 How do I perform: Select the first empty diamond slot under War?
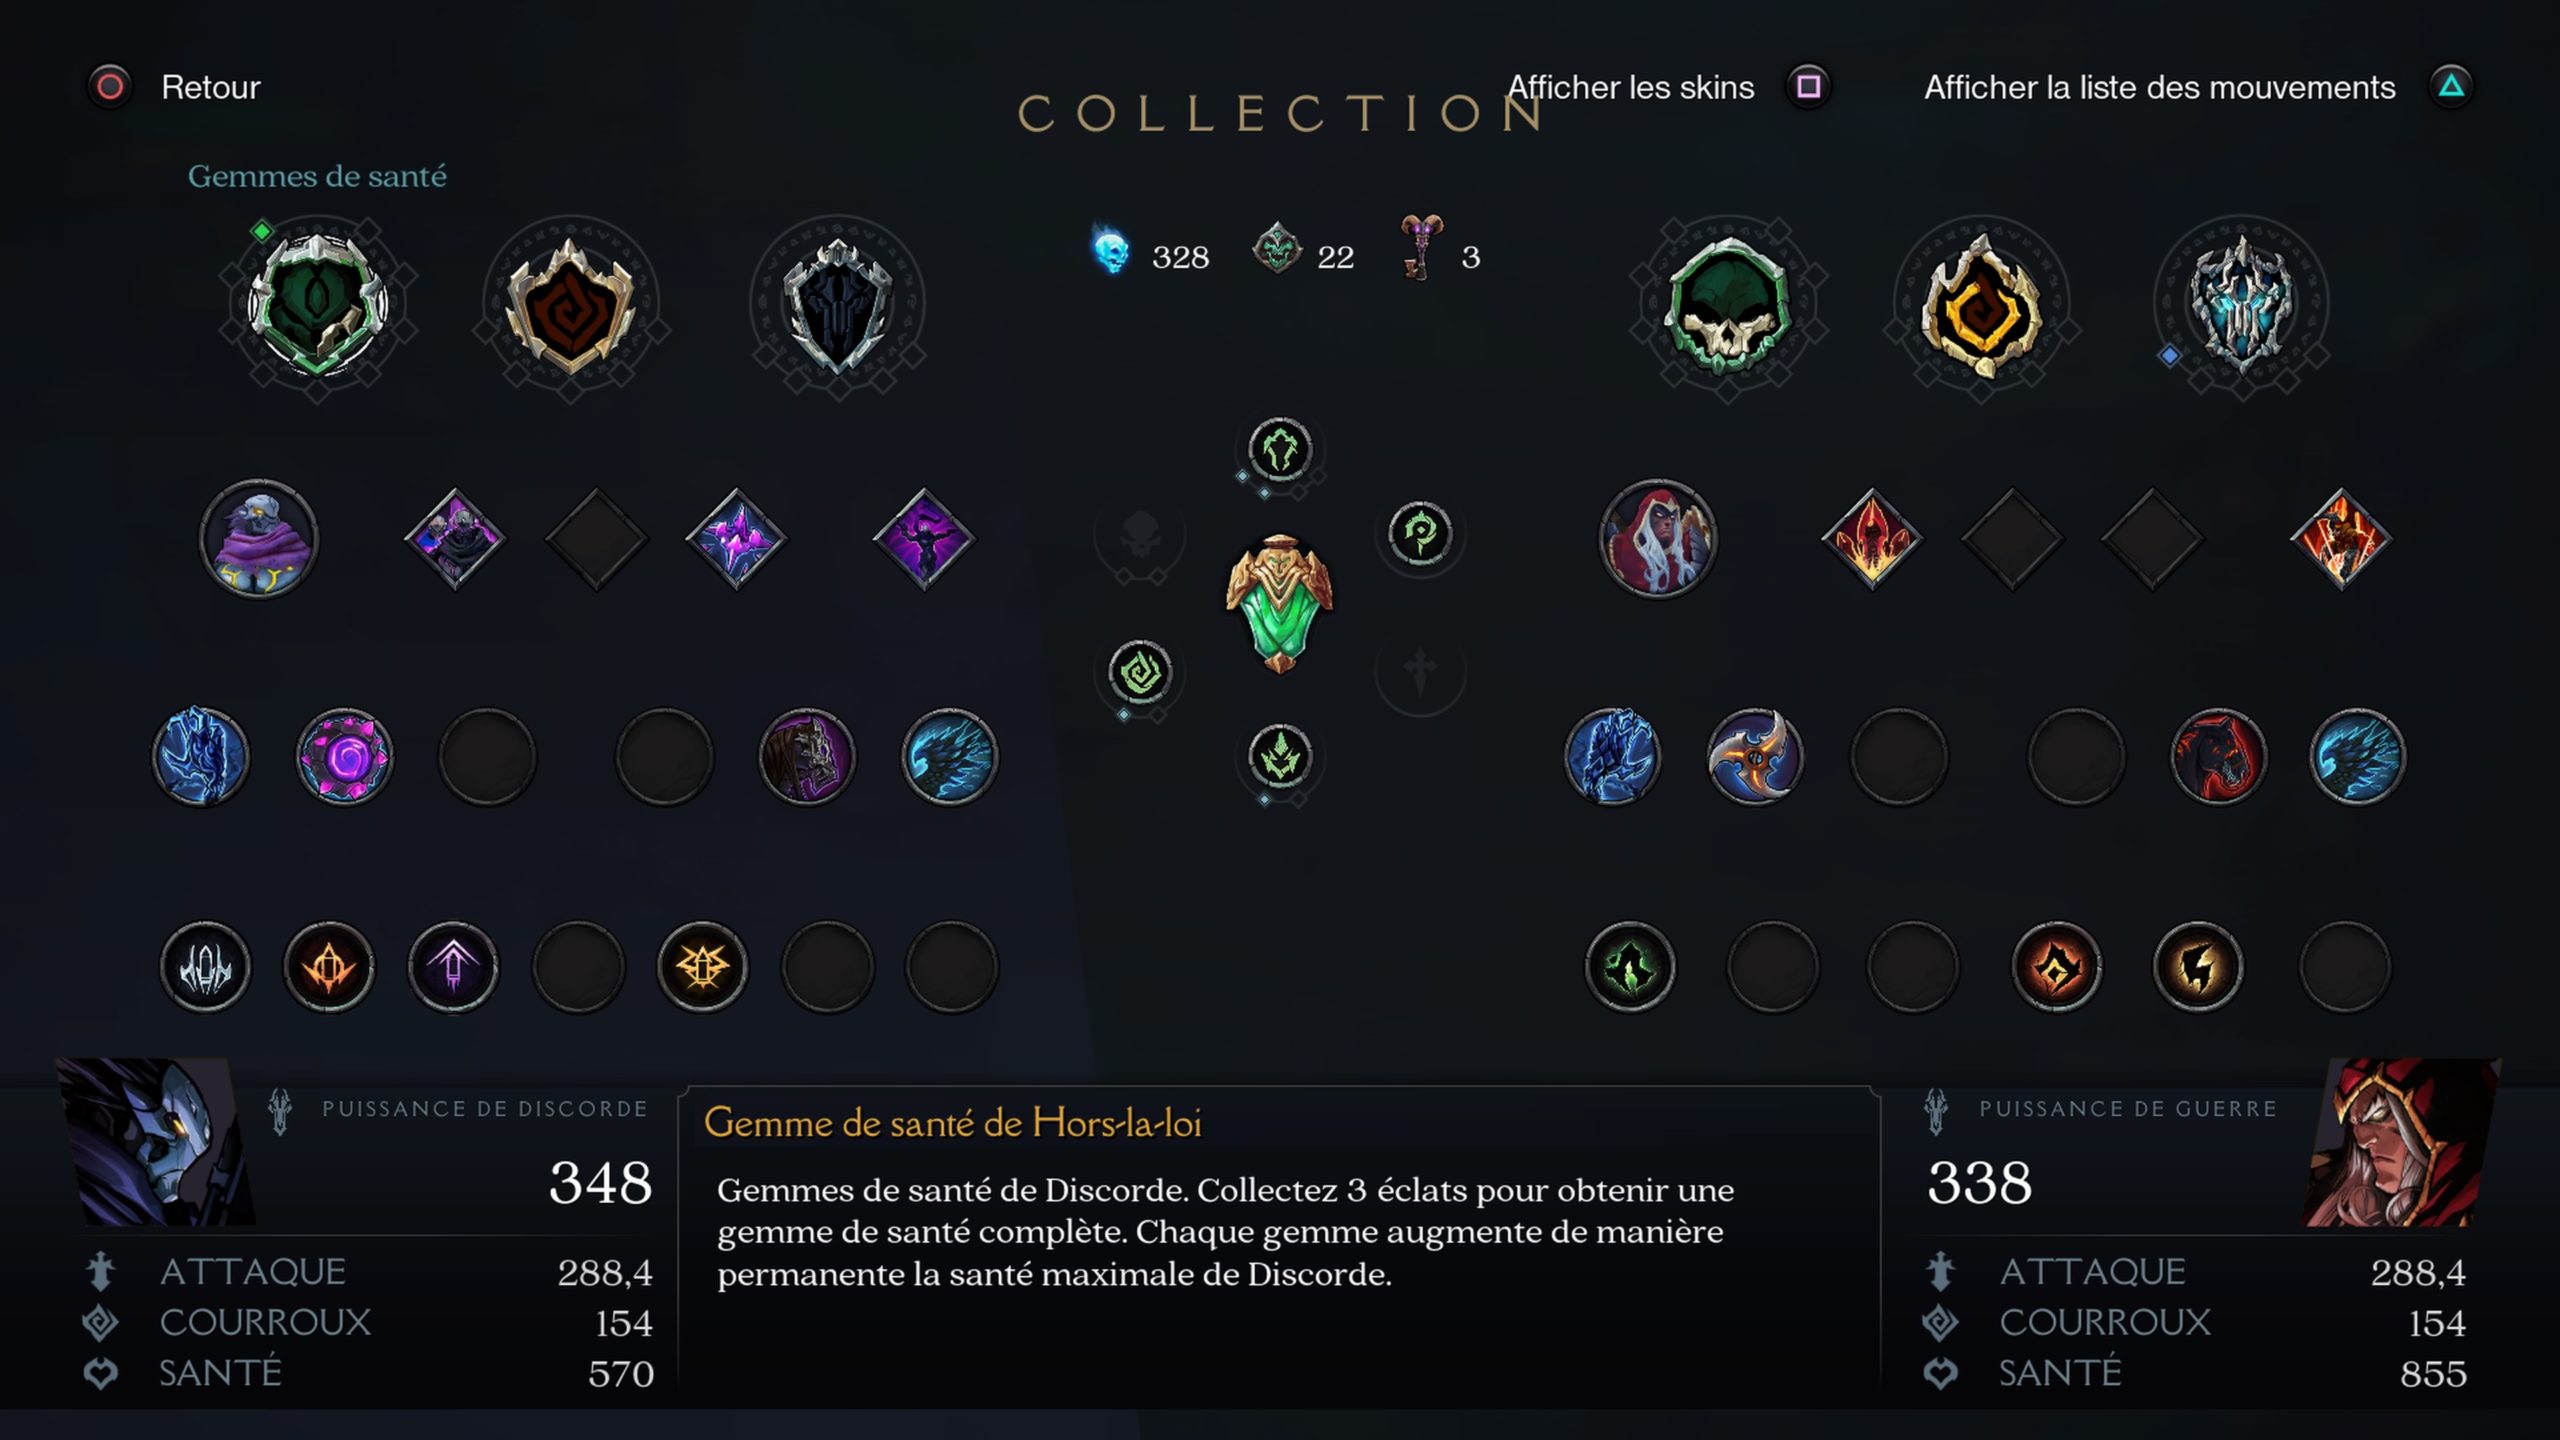pyautogui.click(x=2011, y=539)
